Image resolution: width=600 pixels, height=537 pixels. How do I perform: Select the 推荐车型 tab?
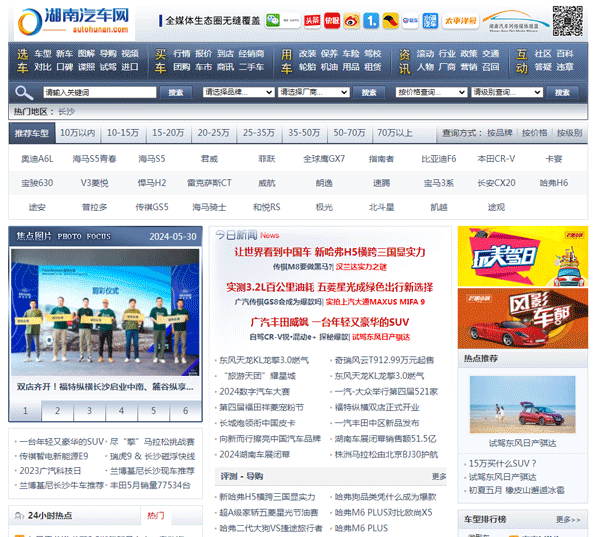(32, 133)
